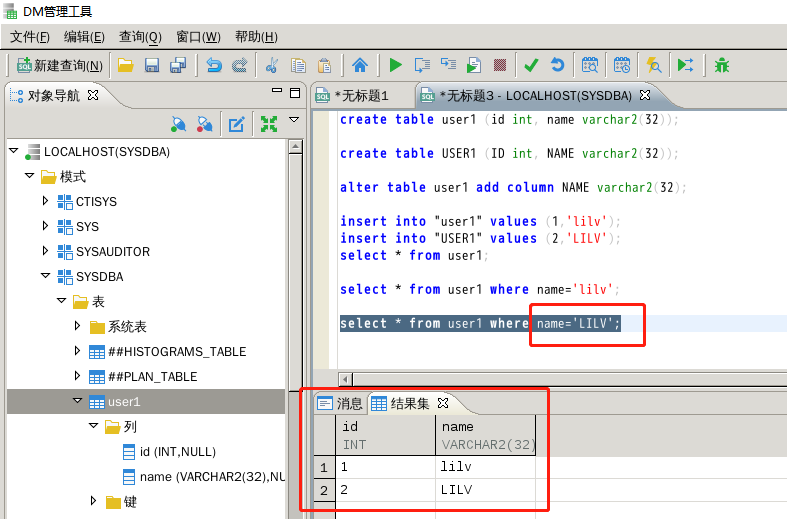Viewport: 787px width, 519px height.
Task: Paste using the clipboard icon
Action: 325,65
